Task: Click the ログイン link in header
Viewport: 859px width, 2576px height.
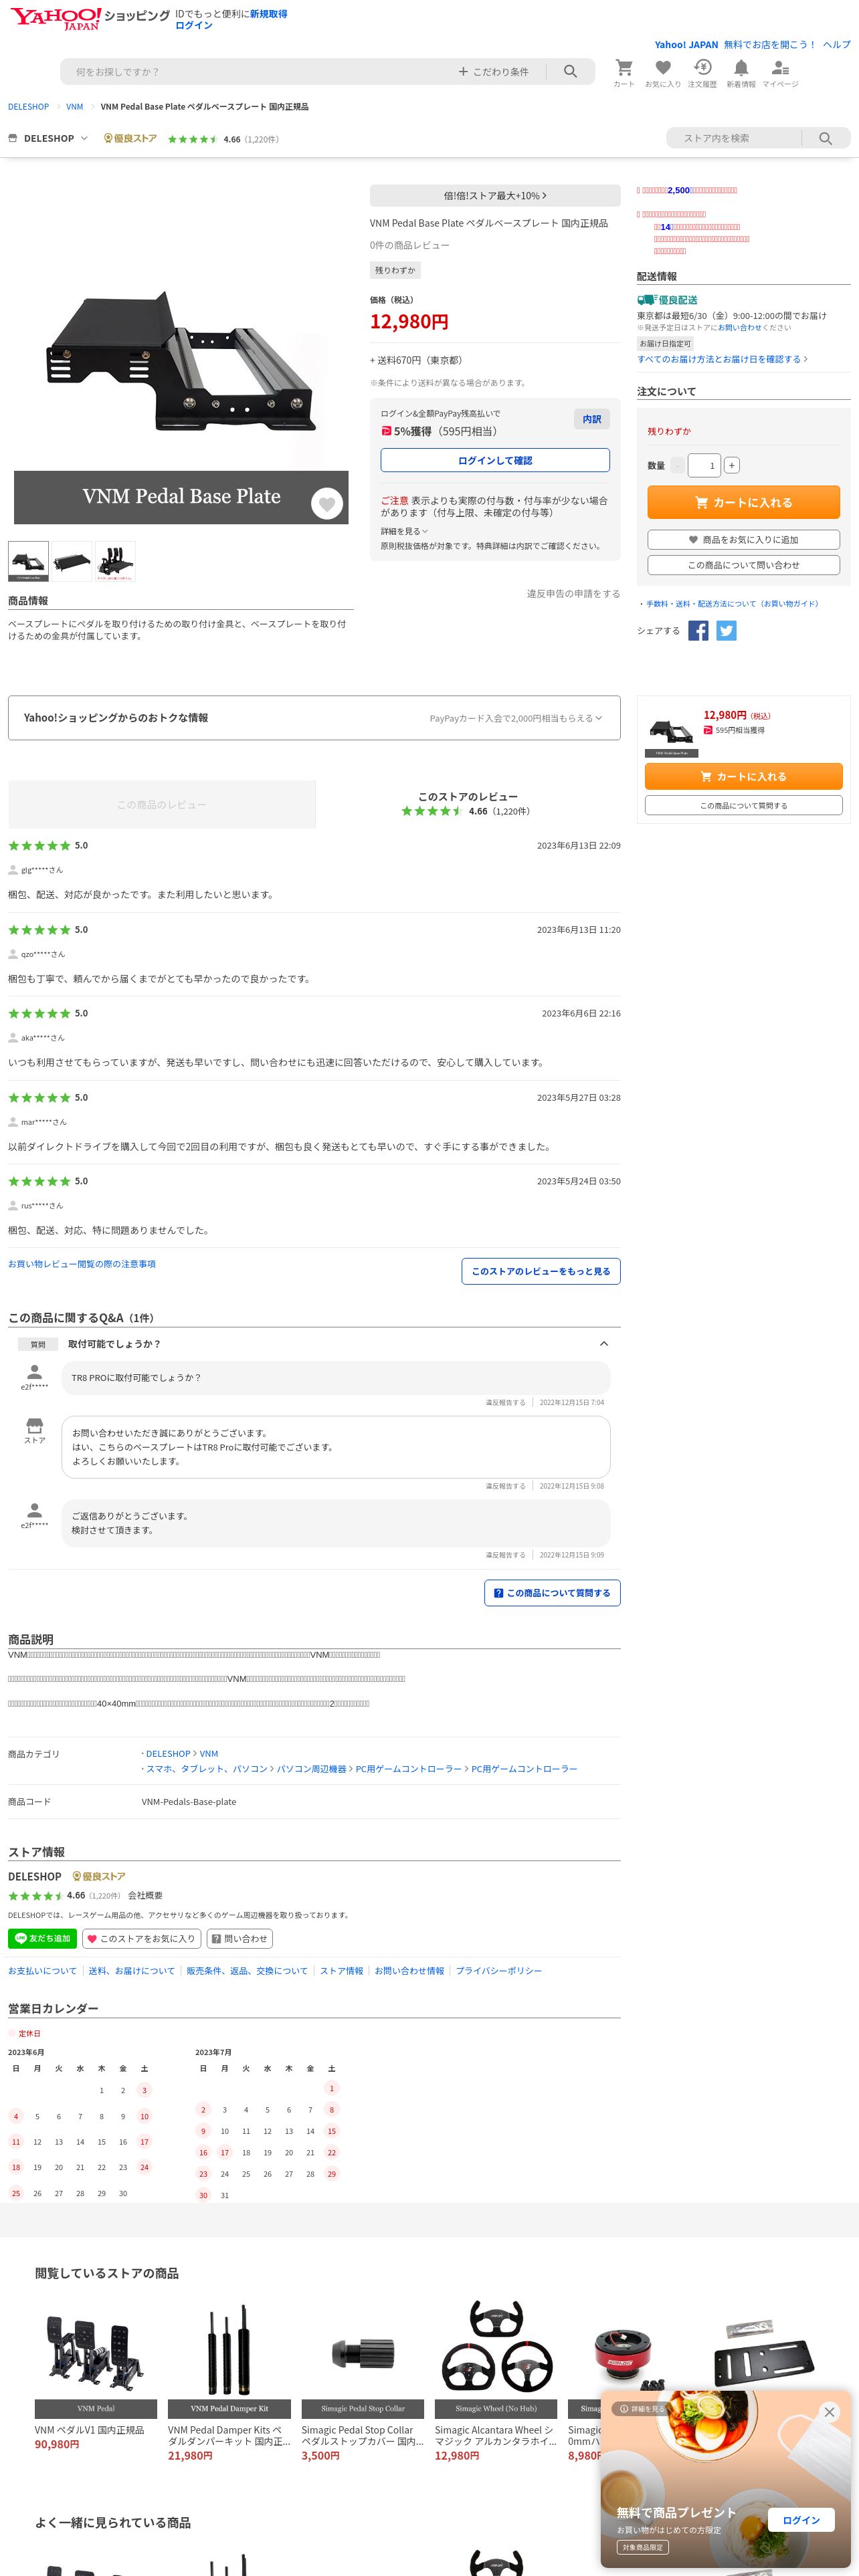Action: click(194, 26)
